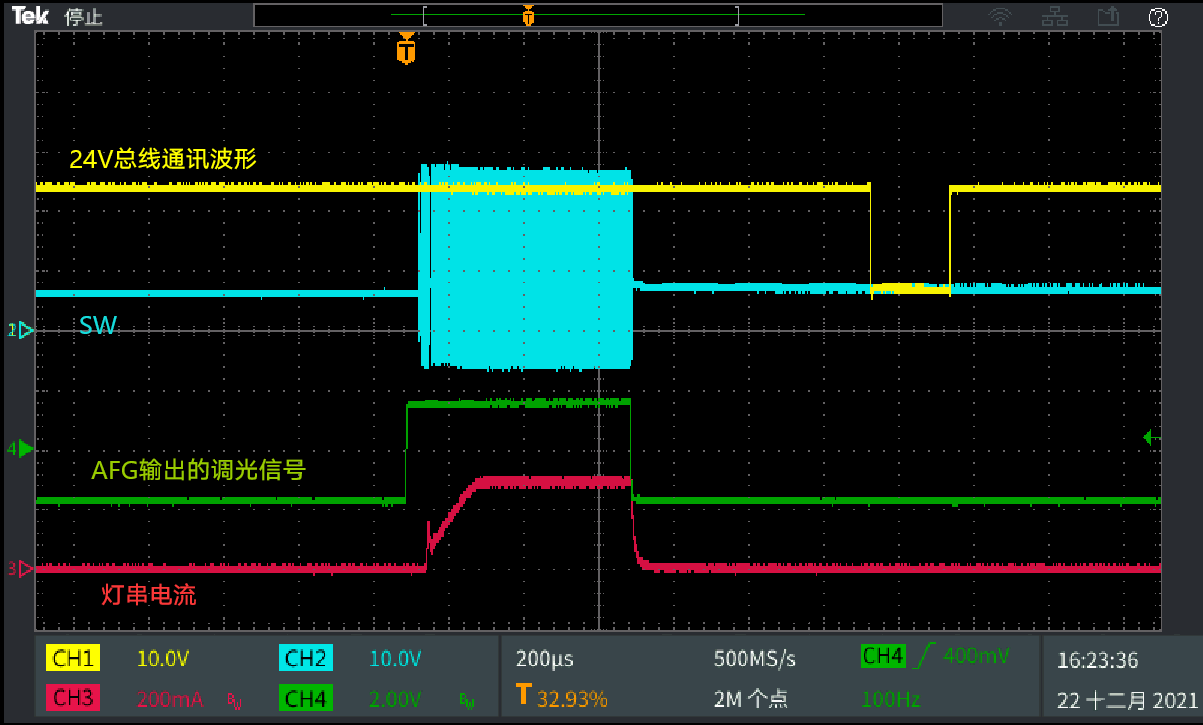Click the Wi-Fi status icon
This screenshot has width=1203, height=725.
click(999, 17)
